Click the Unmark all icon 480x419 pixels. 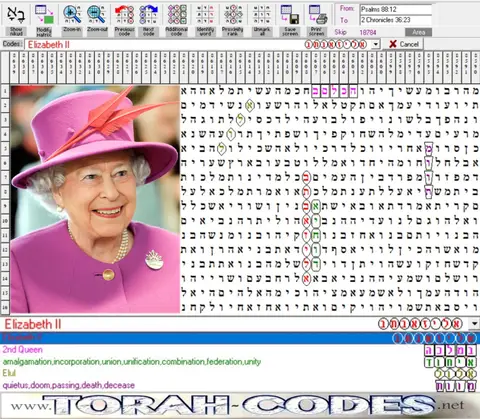pyautogui.click(x=262, y=15)
